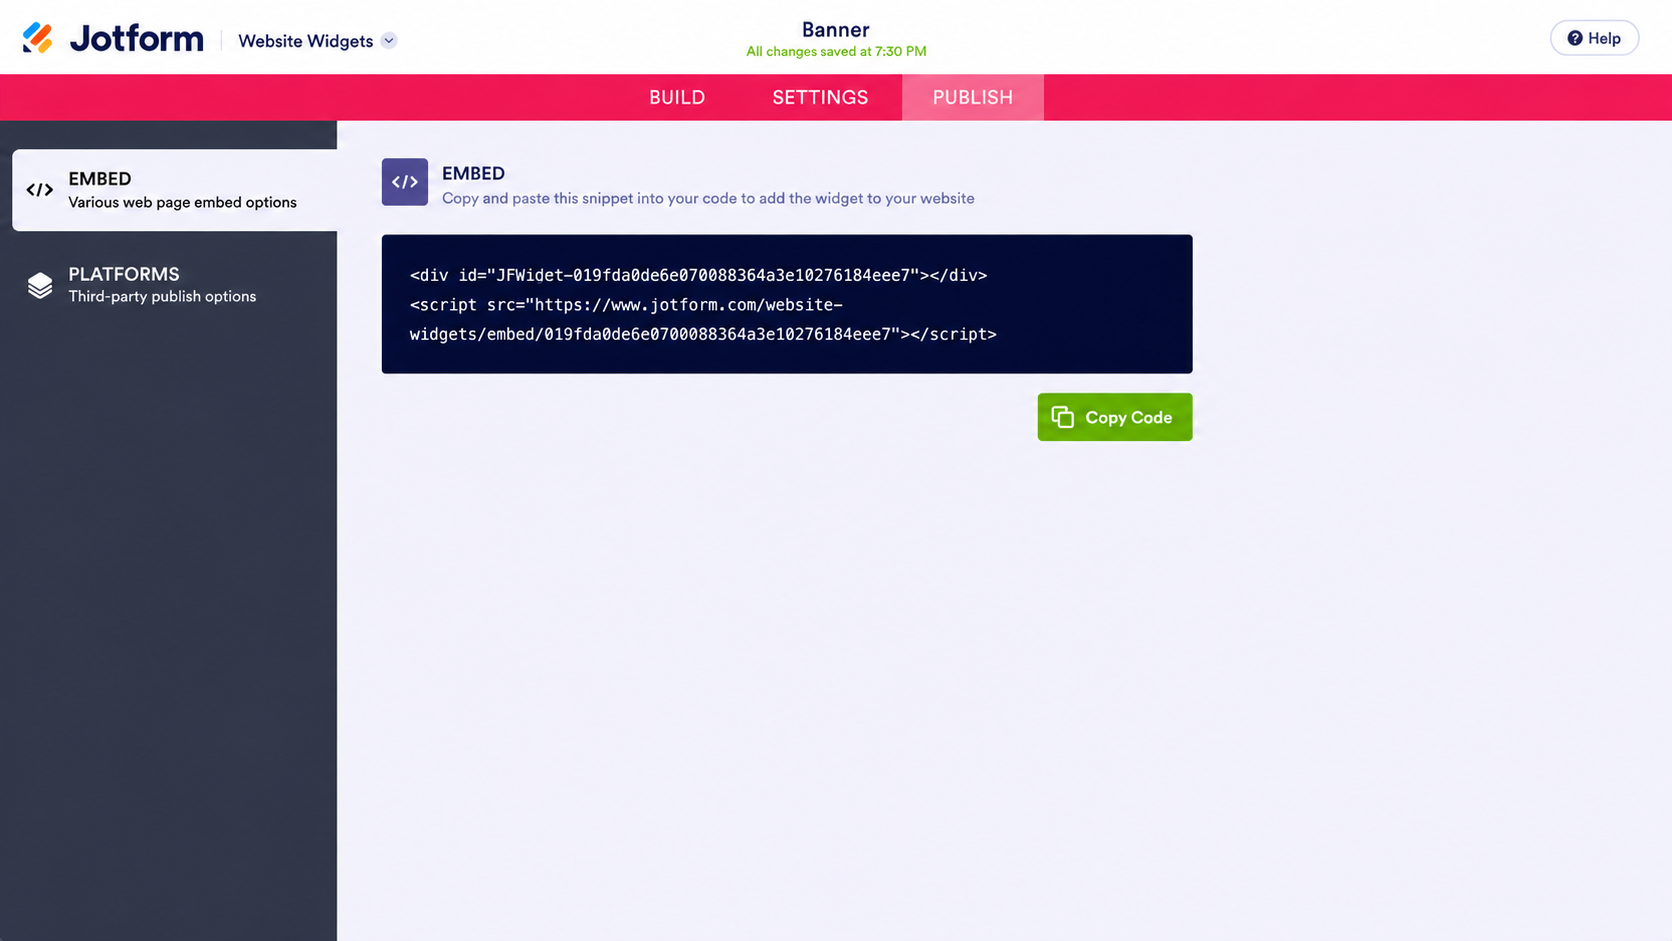Click the embed code icon in sidebar
The image size is (1672, 941).
(40, 190)
